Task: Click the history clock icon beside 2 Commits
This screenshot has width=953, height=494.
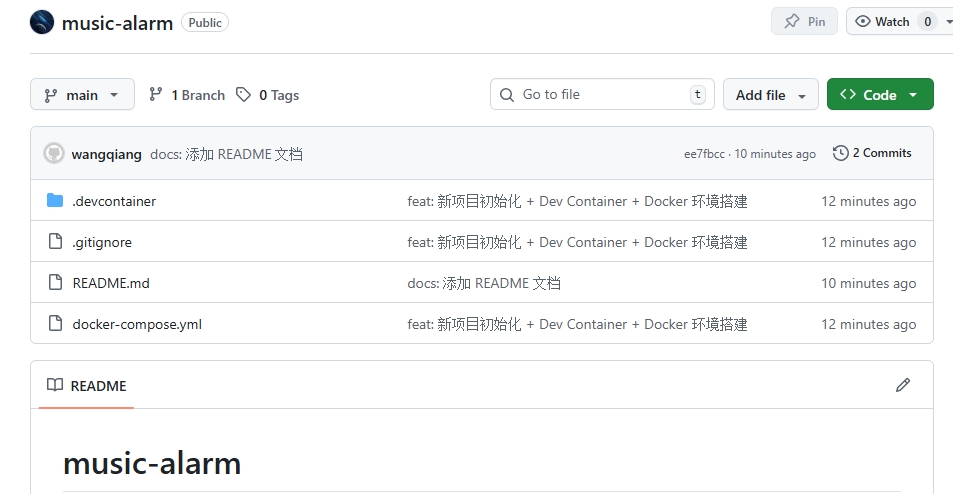Action: 841,153
